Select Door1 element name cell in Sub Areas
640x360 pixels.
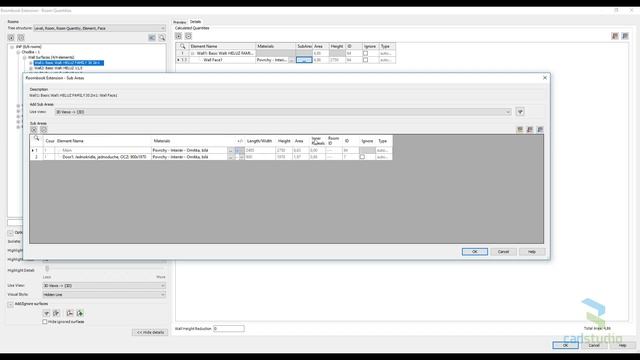tap(104, 157)
